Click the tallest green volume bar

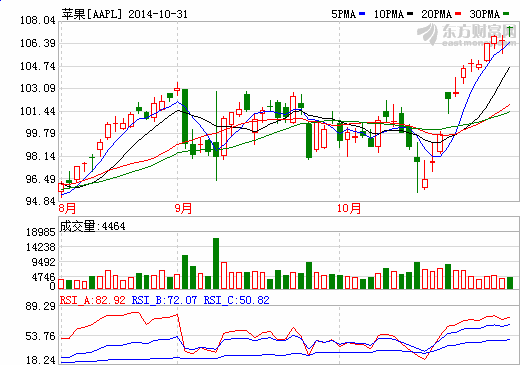(x=216, y=263)
